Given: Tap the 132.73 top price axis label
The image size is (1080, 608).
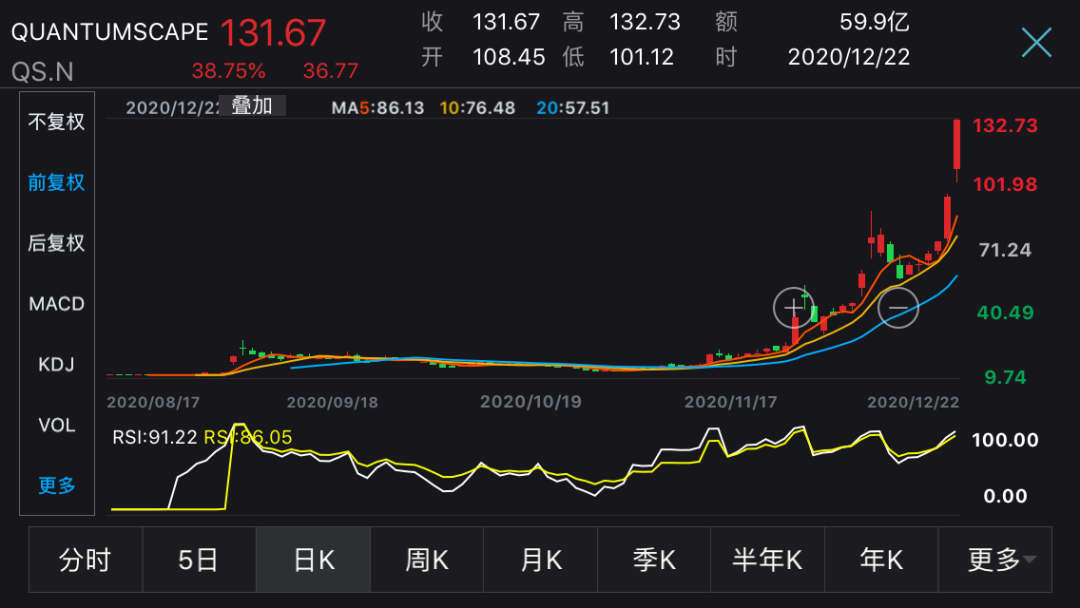Looking at the screenshot, I should [x=1005, y=125].
